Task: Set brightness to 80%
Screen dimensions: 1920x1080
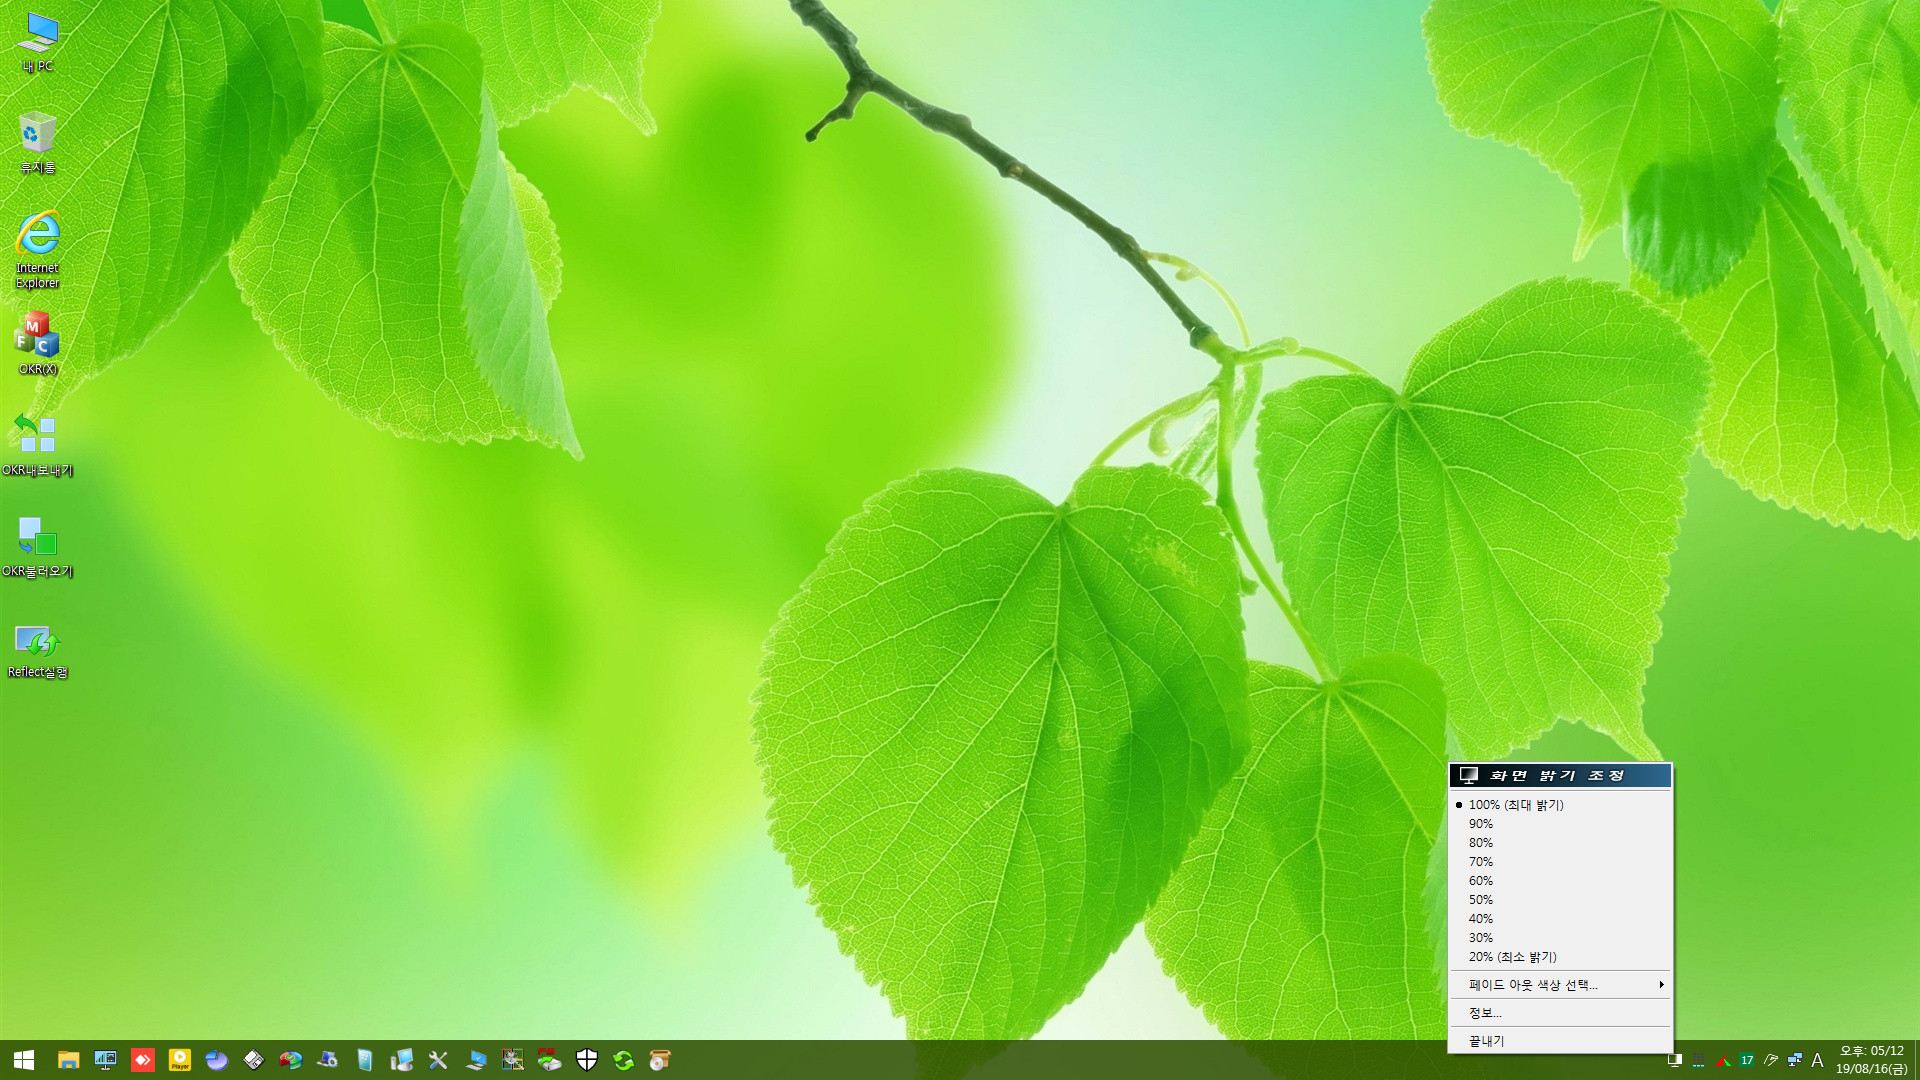Action: click(x=1560, y=843)
